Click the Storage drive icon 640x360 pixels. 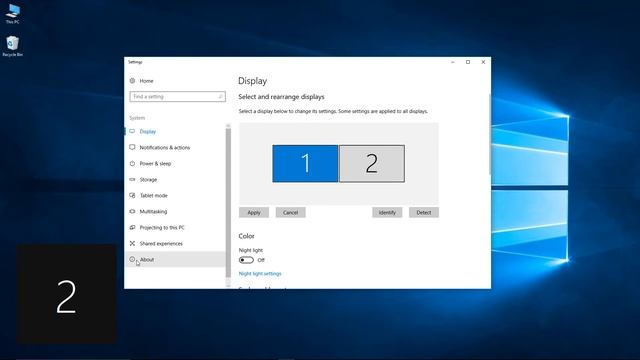pos(132,179)
